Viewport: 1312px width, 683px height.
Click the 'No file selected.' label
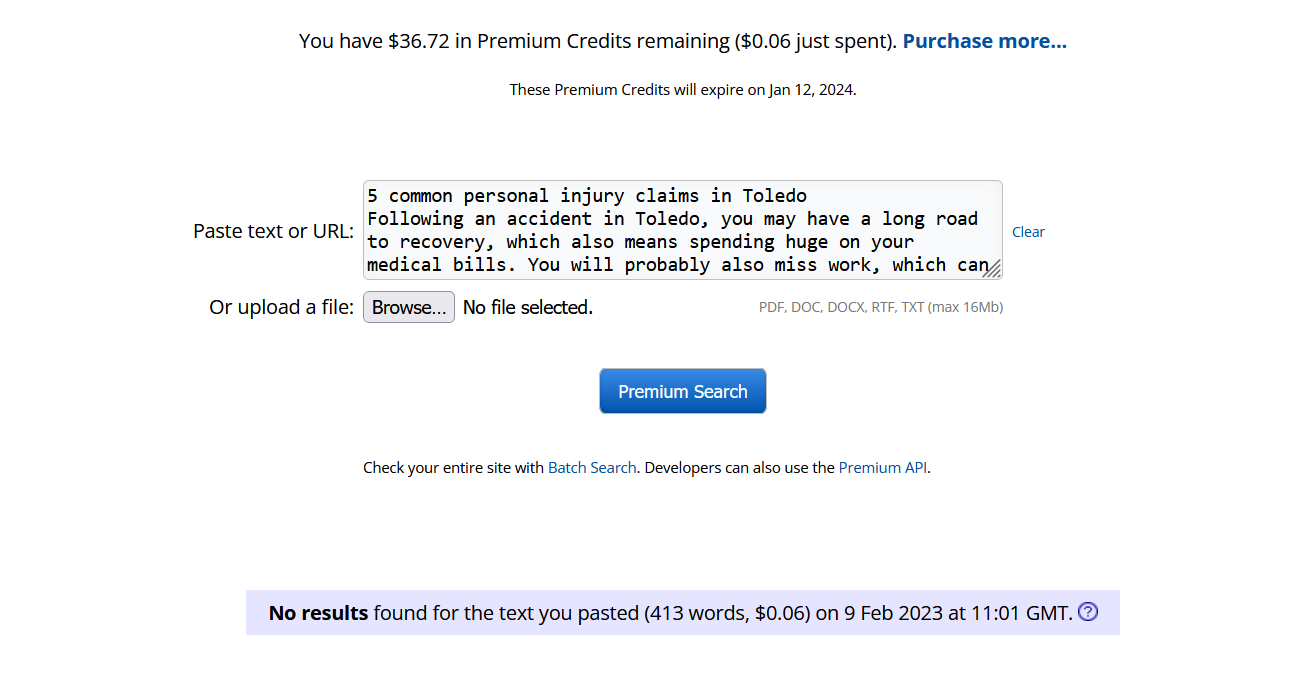pos(528,307)
